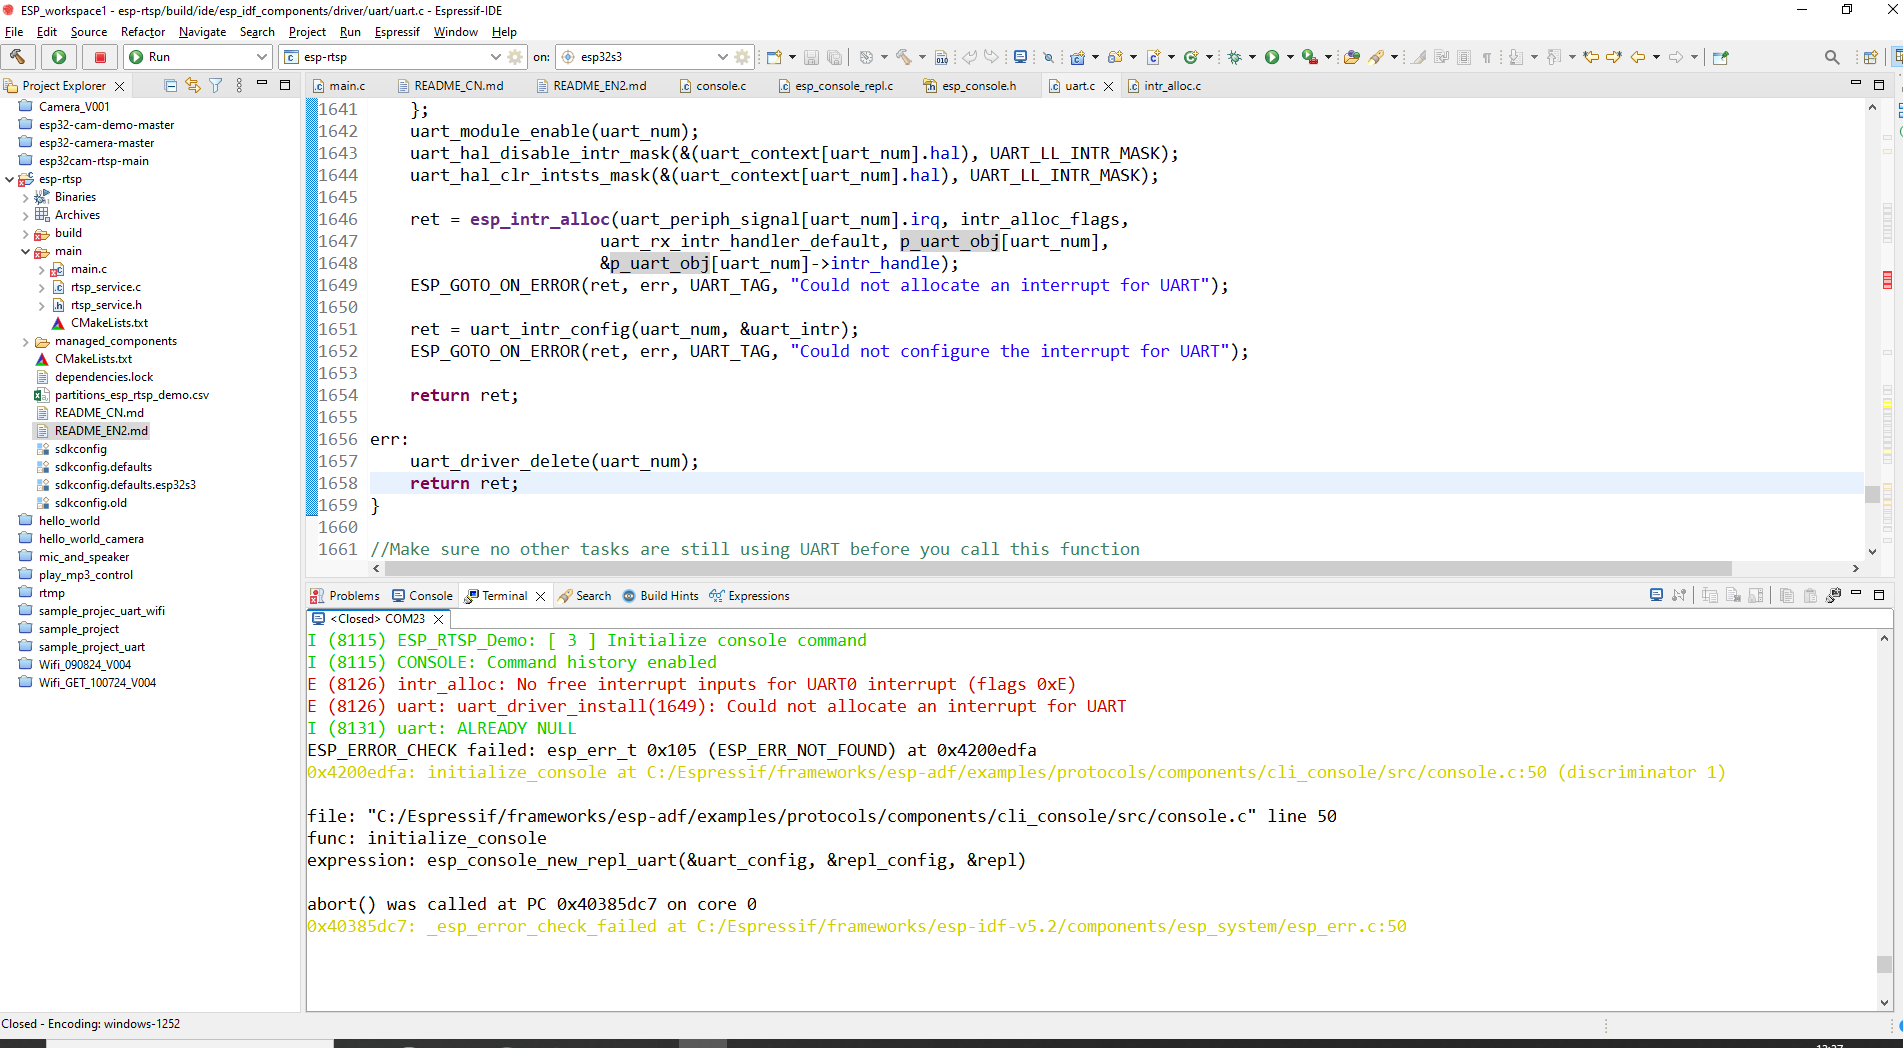
Task: Launch the project with the green Run button
Action: pyautogui.click(x=59, y=57)
